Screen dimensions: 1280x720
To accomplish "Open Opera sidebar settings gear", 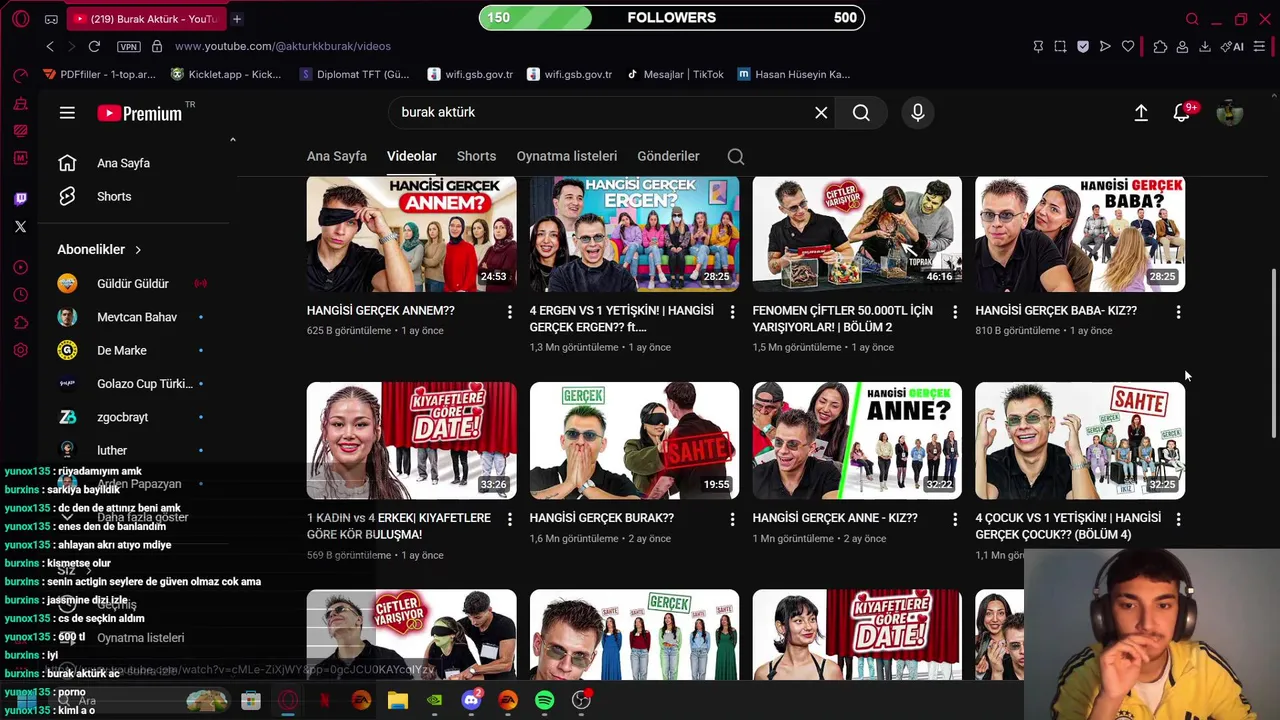I will click(x=20, y=350).
